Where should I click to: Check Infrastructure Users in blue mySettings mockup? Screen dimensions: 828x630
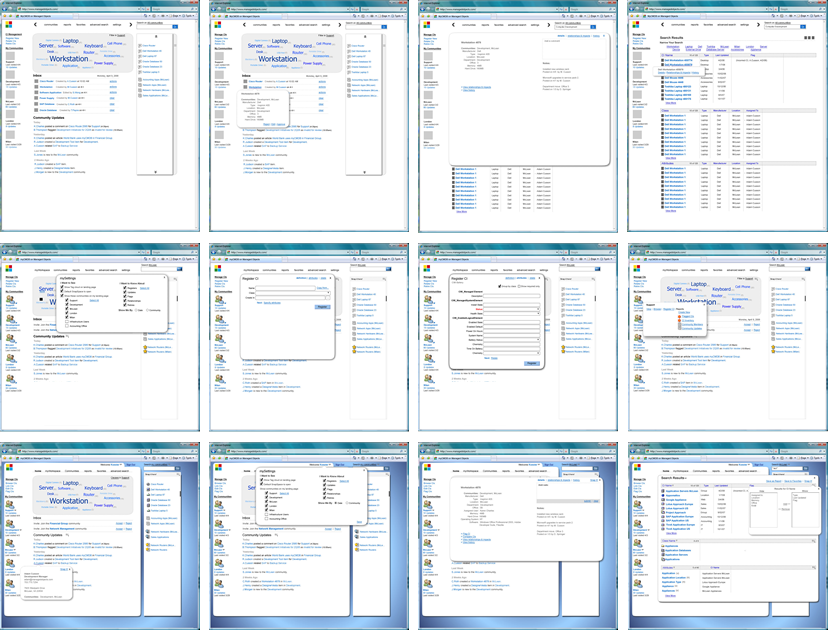[267, 514]
